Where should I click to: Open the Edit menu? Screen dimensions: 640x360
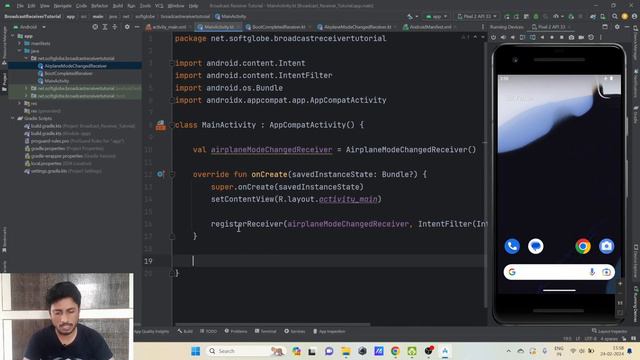(31, 6)
